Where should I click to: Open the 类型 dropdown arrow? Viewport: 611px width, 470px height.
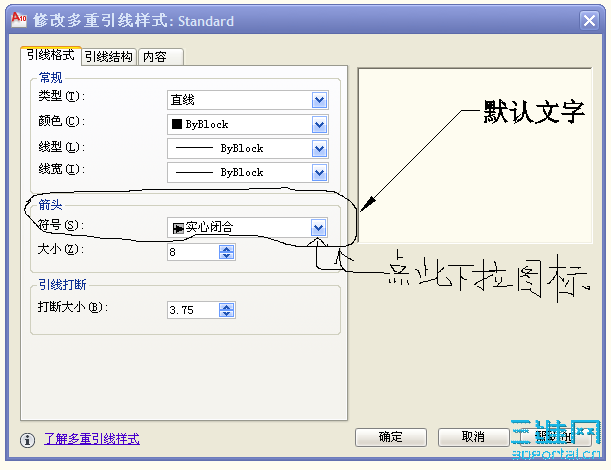coord(320,100)
